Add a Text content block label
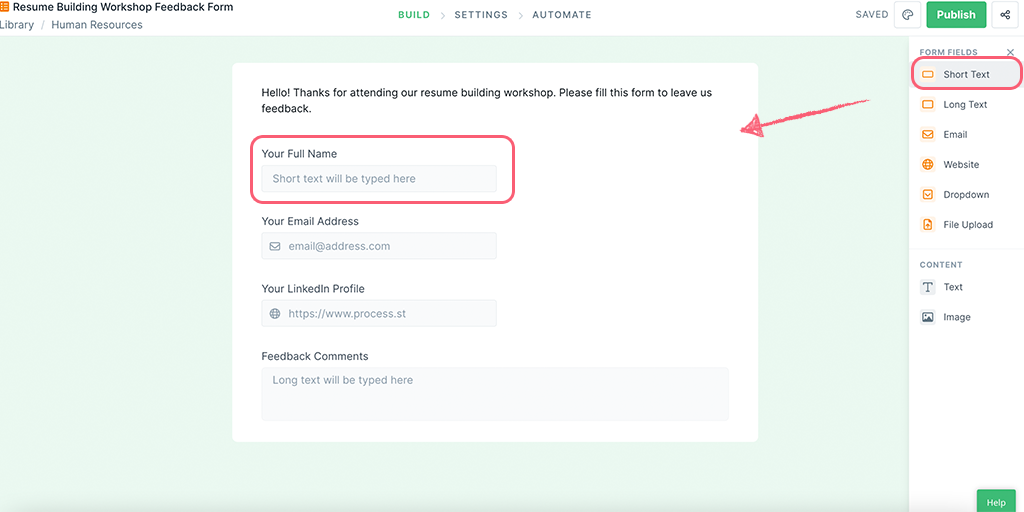 [x=953, y=287]
